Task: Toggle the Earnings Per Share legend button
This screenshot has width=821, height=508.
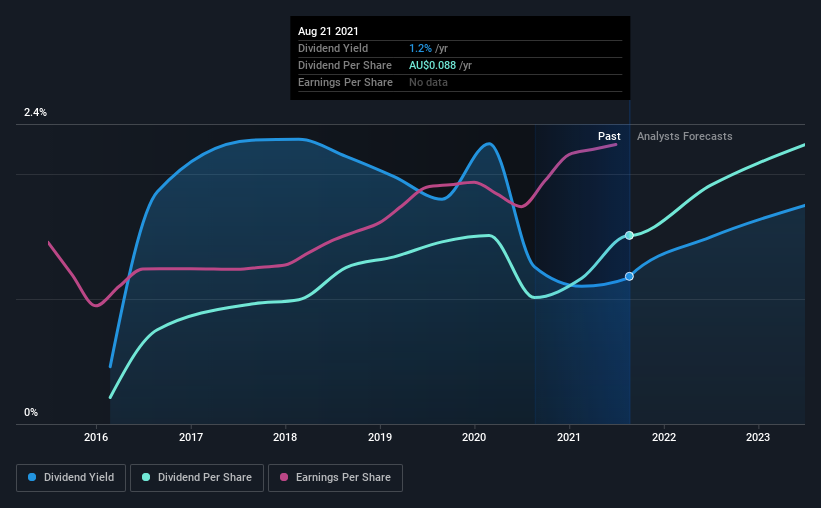Action: pyautogui.click(x=335, y=478)
